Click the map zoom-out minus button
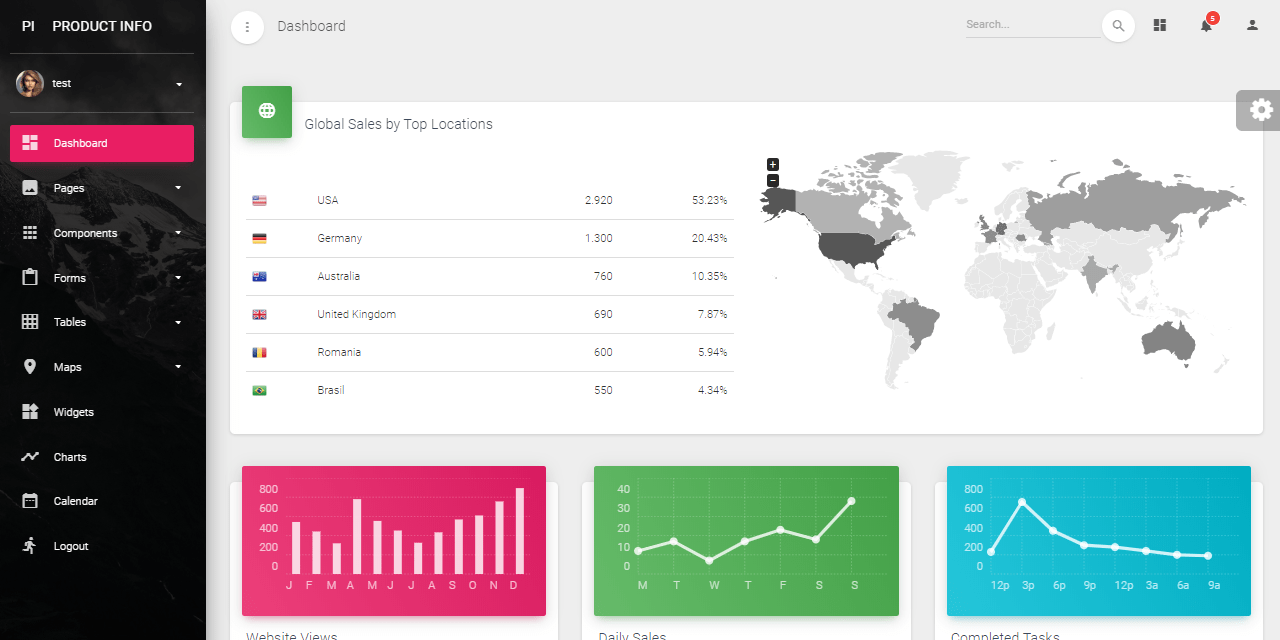 pyautogui.click(x=772, y=180)
